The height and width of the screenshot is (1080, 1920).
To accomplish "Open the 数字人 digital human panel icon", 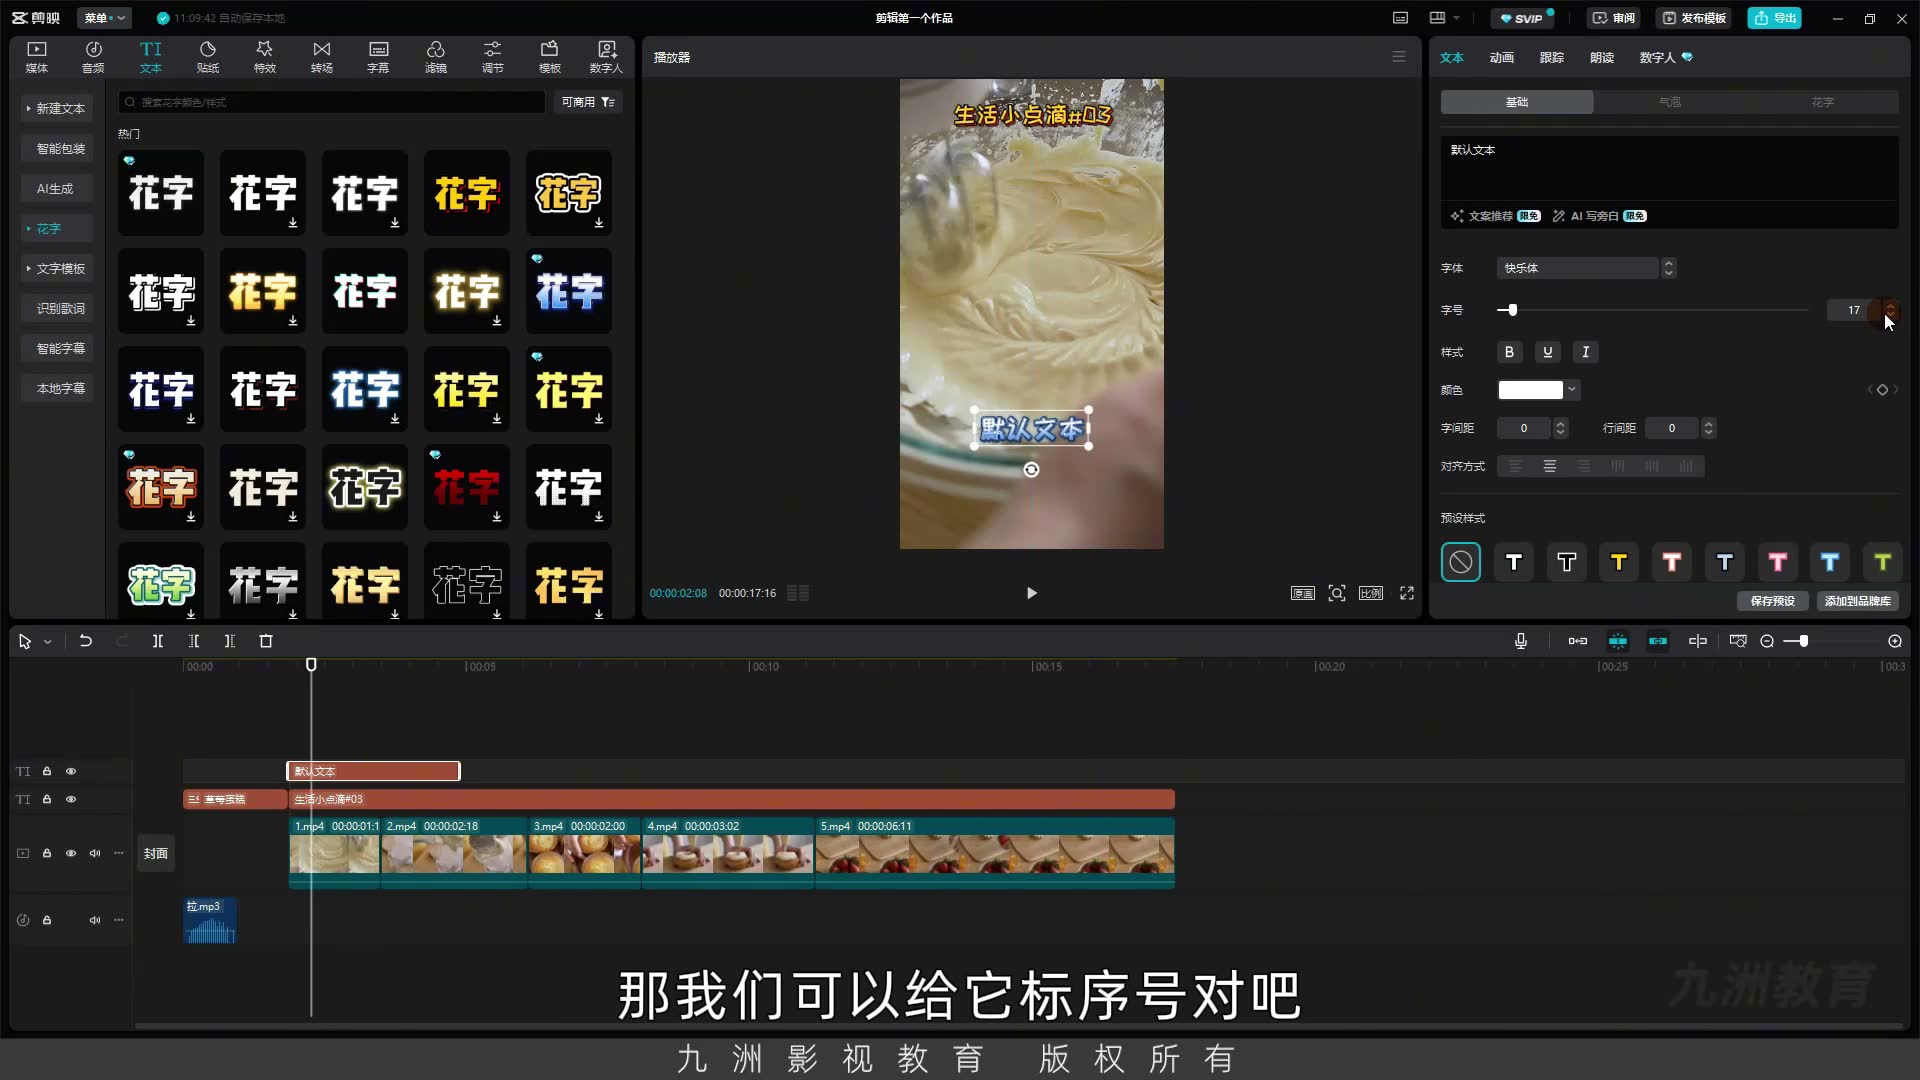I will point(606,57).
